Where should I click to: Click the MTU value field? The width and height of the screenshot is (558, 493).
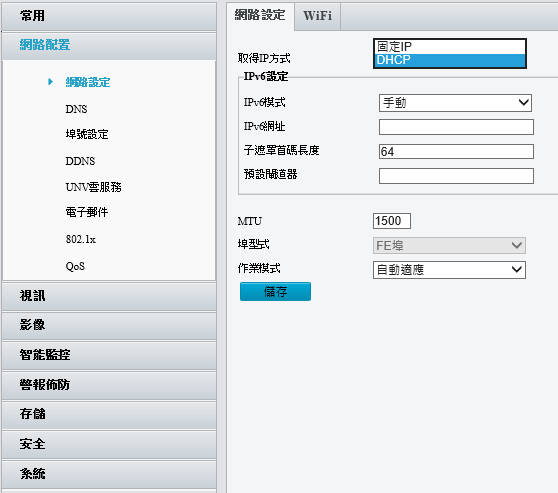pyautogui.click(x=392, y=221)
